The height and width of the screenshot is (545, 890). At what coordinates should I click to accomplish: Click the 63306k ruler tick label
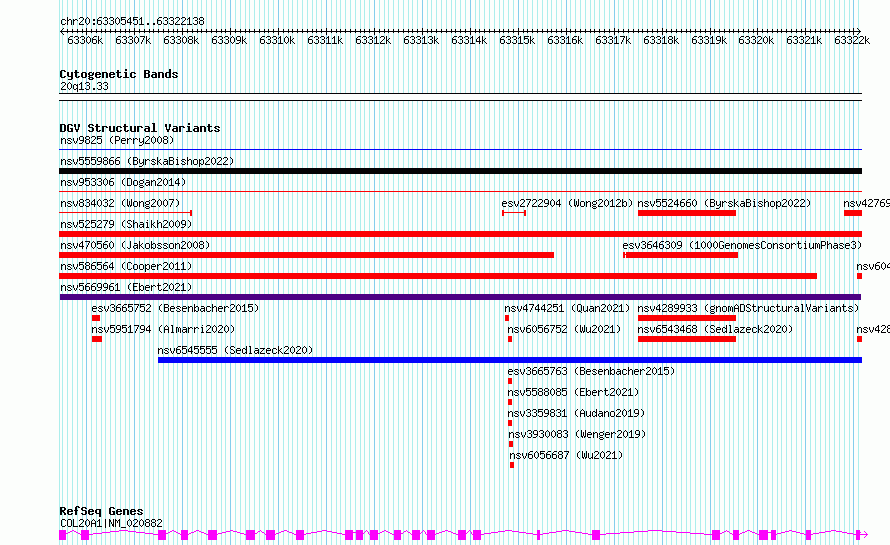point(85,40)
